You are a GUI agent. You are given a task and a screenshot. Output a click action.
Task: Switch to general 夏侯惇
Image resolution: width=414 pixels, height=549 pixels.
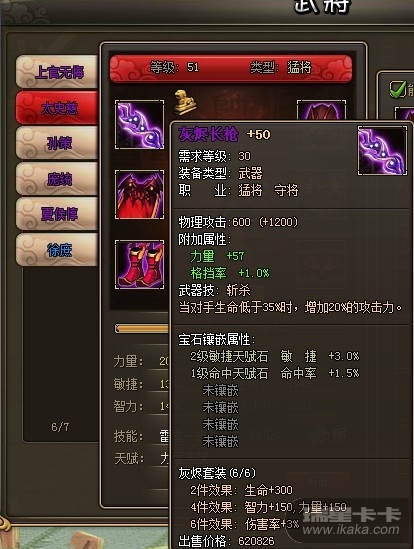point(57,214)
